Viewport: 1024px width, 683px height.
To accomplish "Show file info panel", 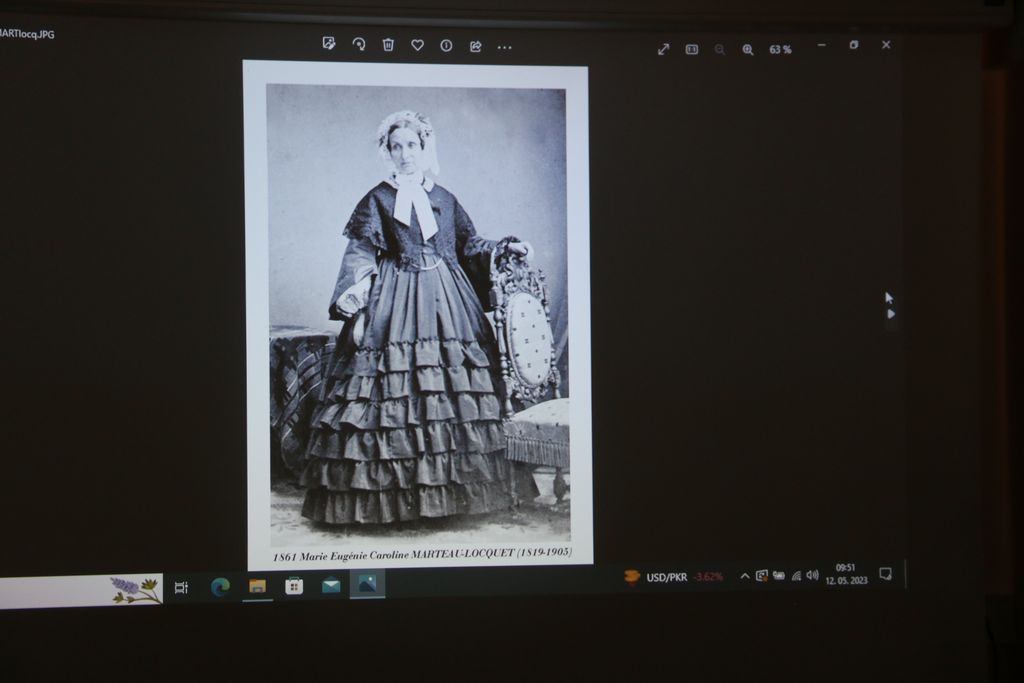I will tap(446, 46).
